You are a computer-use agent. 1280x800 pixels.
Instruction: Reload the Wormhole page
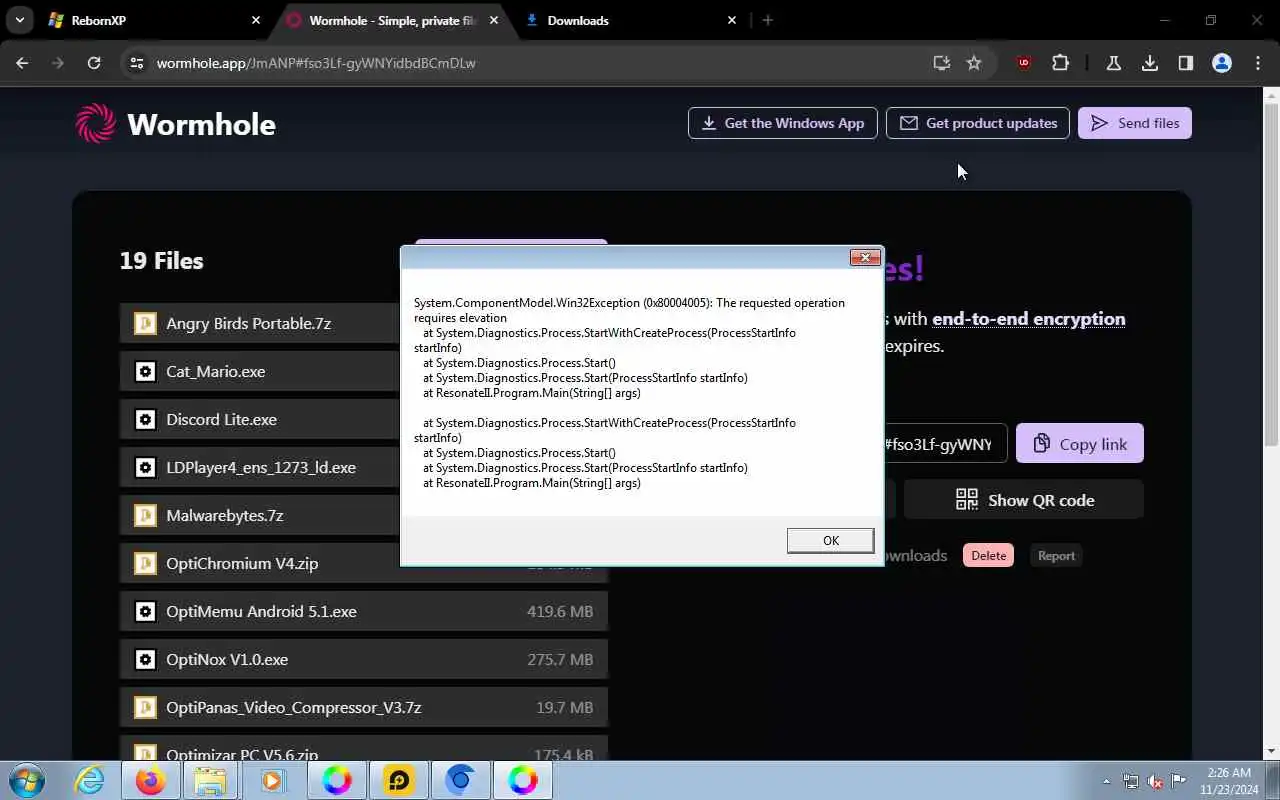coord(94,63)
